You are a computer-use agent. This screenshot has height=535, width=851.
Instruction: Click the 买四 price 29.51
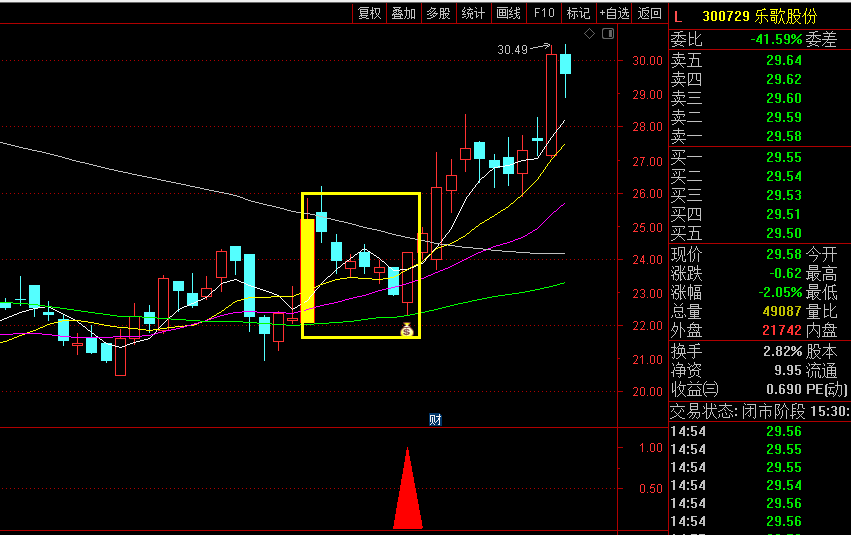tap(784, 214)
